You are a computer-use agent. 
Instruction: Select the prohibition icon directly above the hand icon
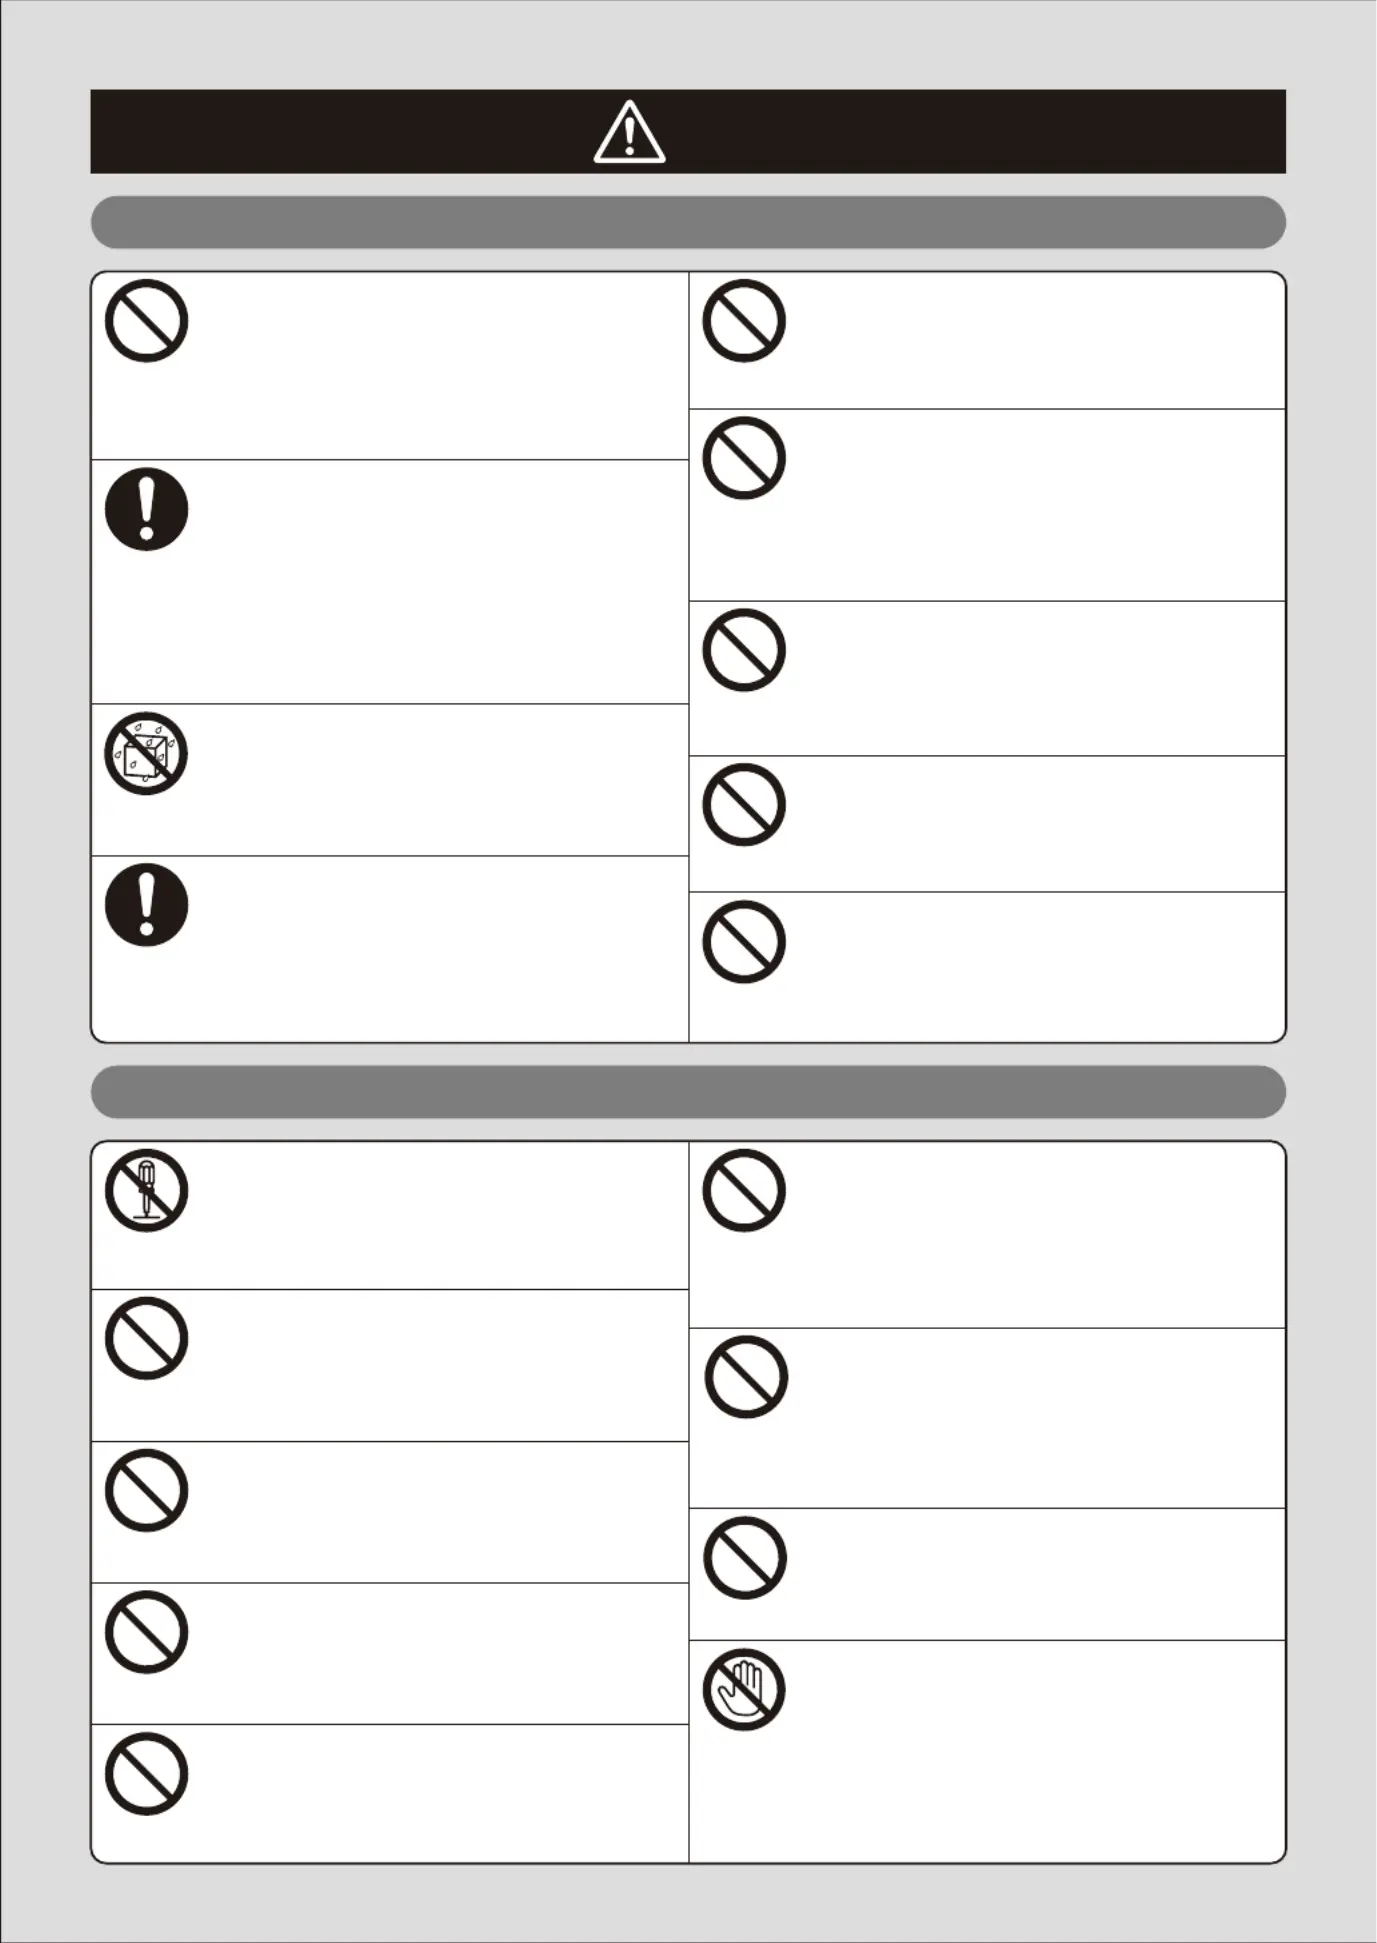(744, 1558)
